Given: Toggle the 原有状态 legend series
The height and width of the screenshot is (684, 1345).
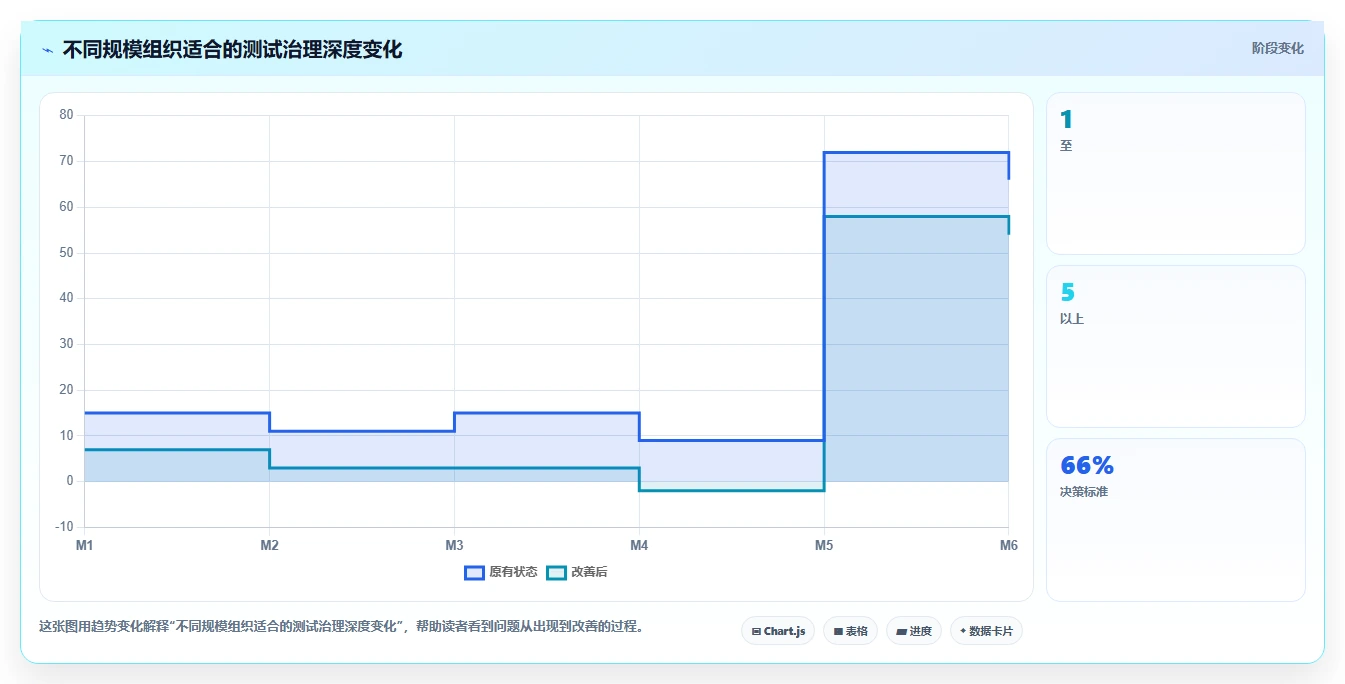Looking at the screenshot, I should click(x=501, y=572).
